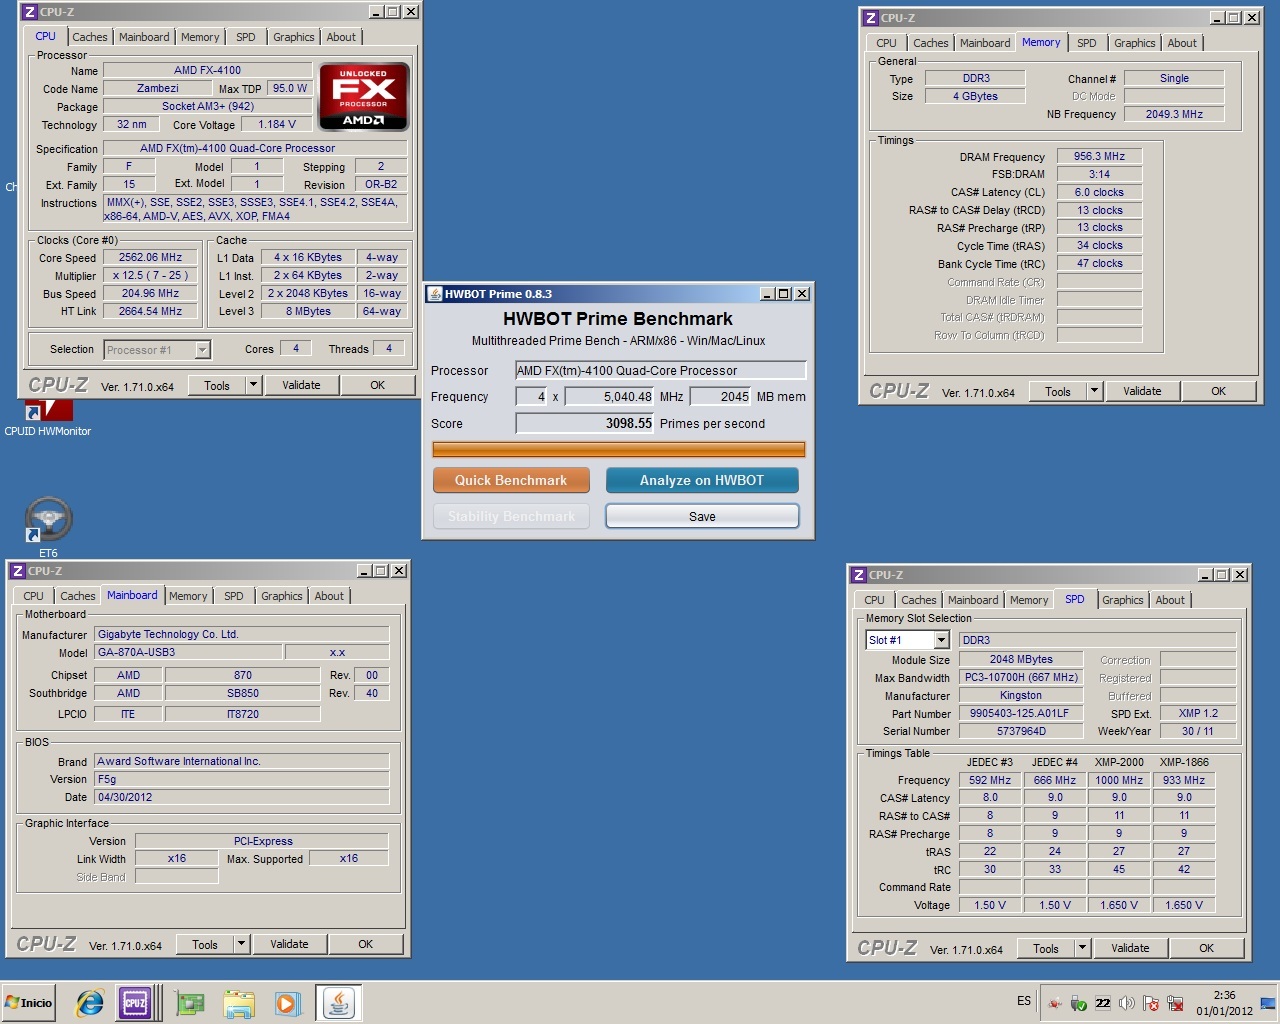This screenshot has width=1280, height=1024.
Task: Switch to Caches tab in top-left CPU-Z
Action: pyautogui.click(x=89, y=37)
